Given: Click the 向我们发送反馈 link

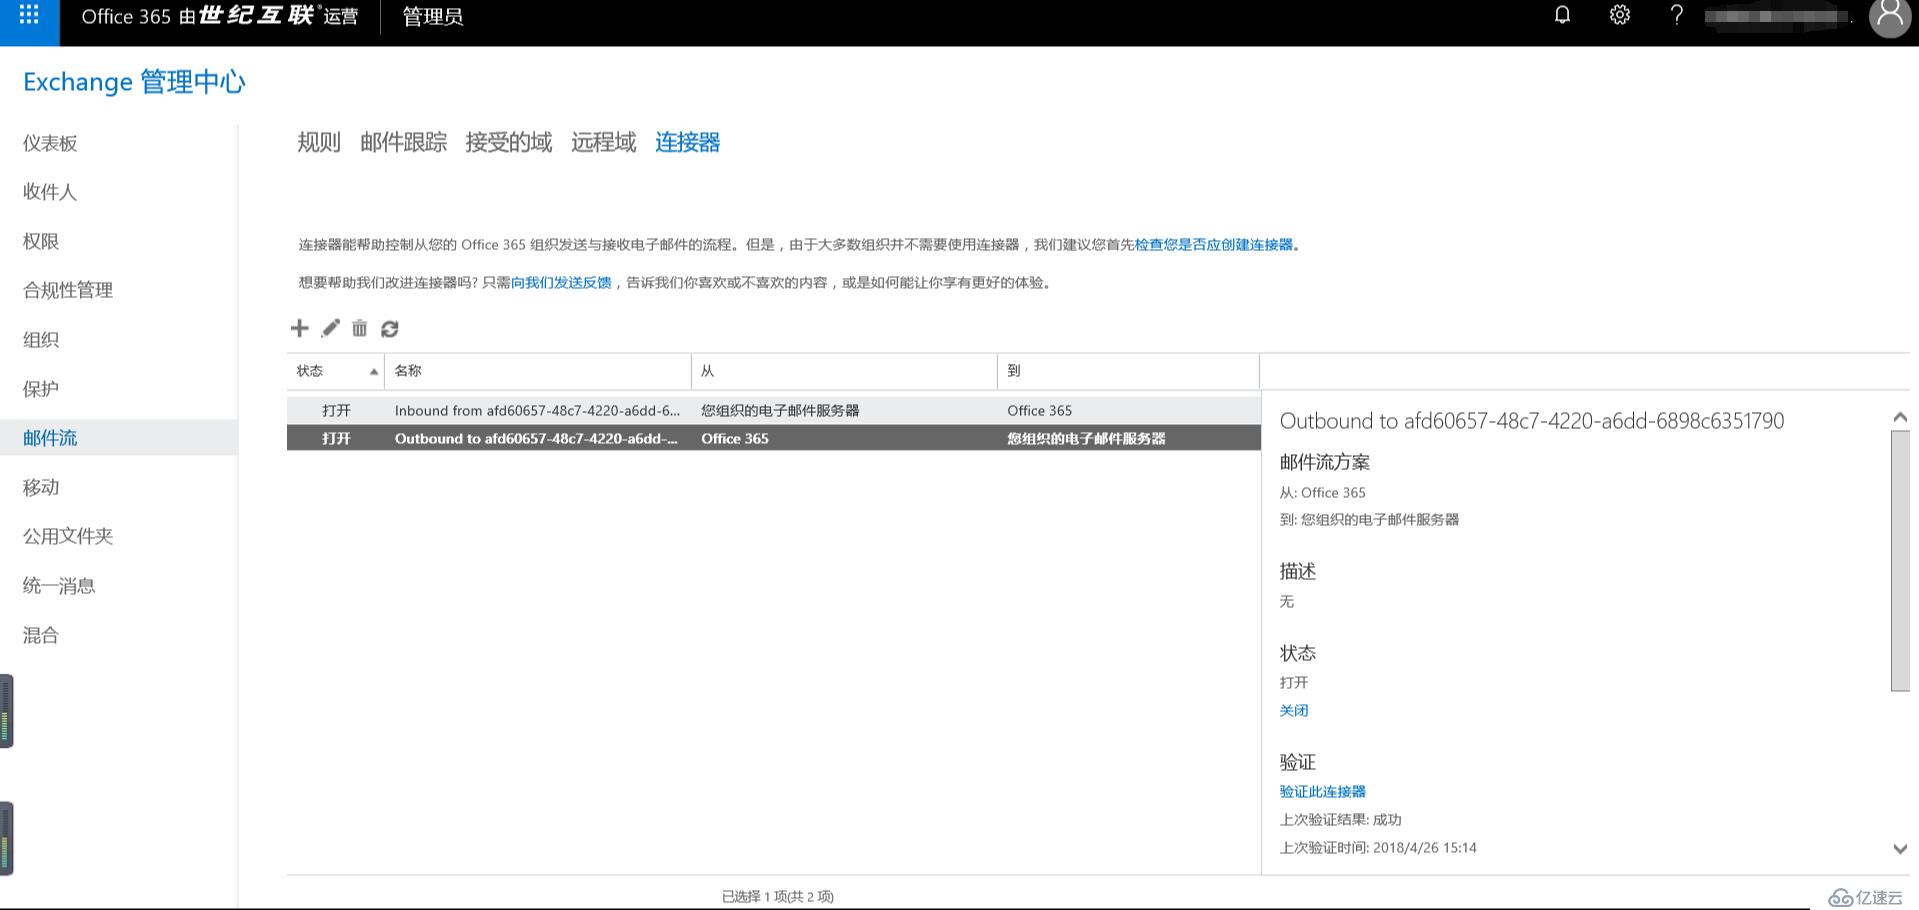Looking at the screenshot, I should coord(561,282).
